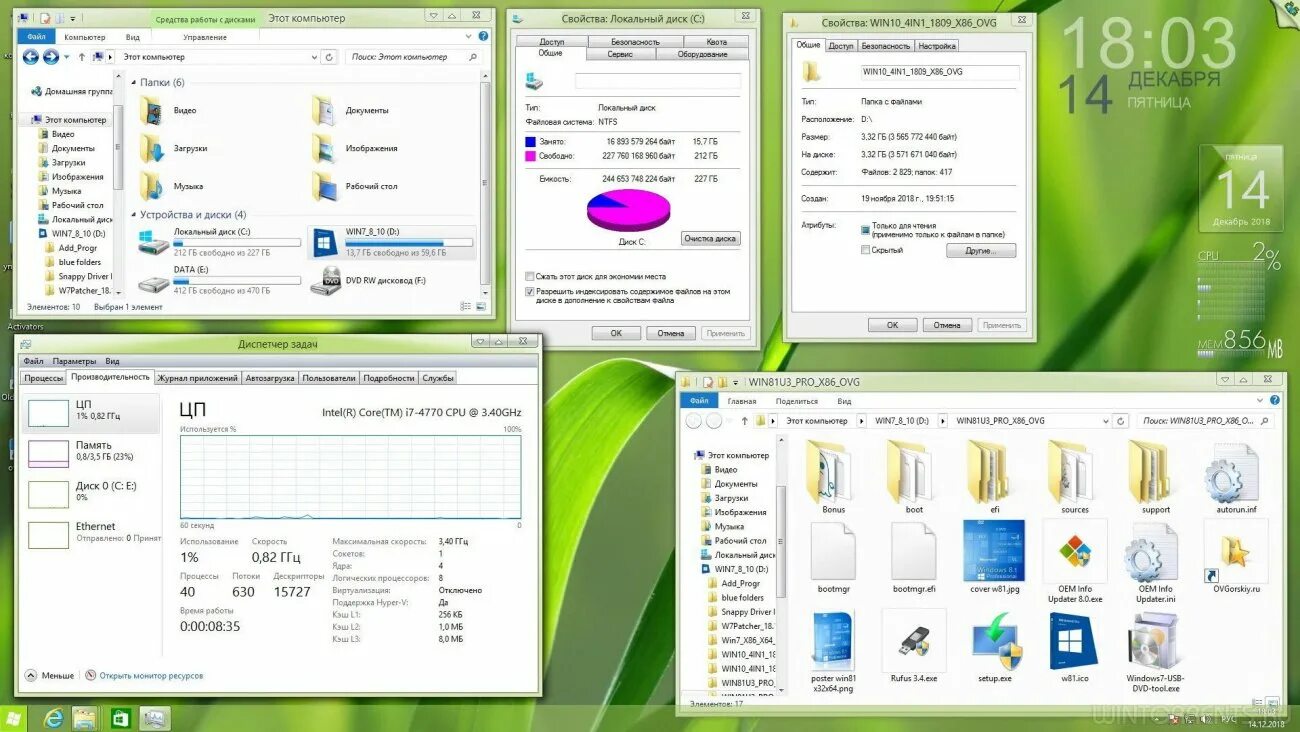Toggle Разрешить индексировать содержимое файлов checkbox
The image size is (1300, 732).
coord(530,292)
